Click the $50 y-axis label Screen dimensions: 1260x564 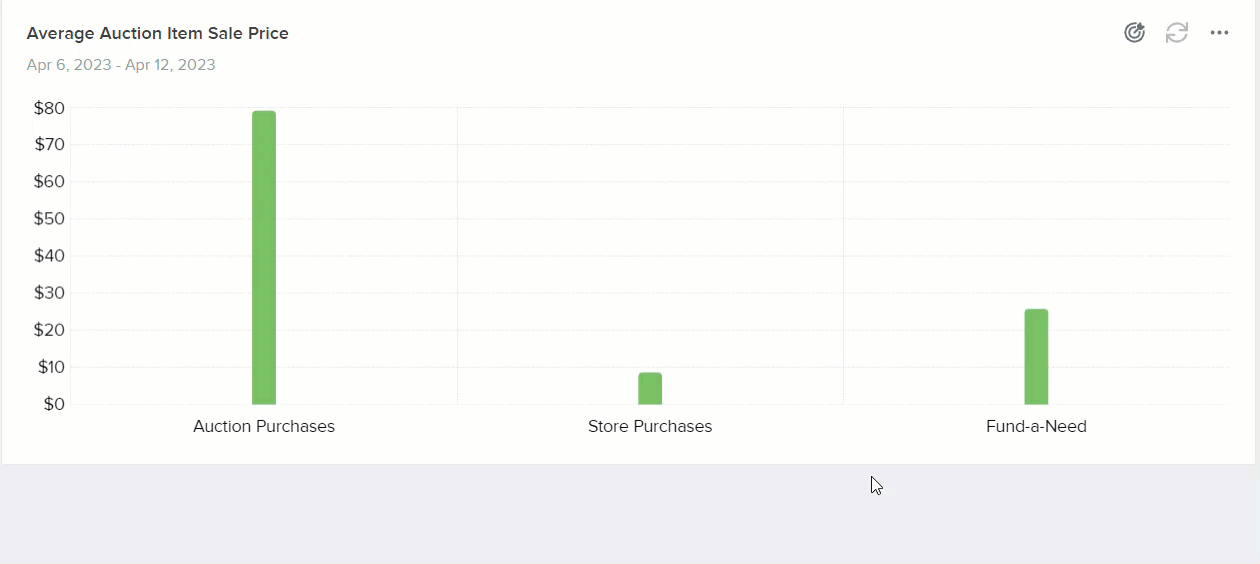click(49, 219)
